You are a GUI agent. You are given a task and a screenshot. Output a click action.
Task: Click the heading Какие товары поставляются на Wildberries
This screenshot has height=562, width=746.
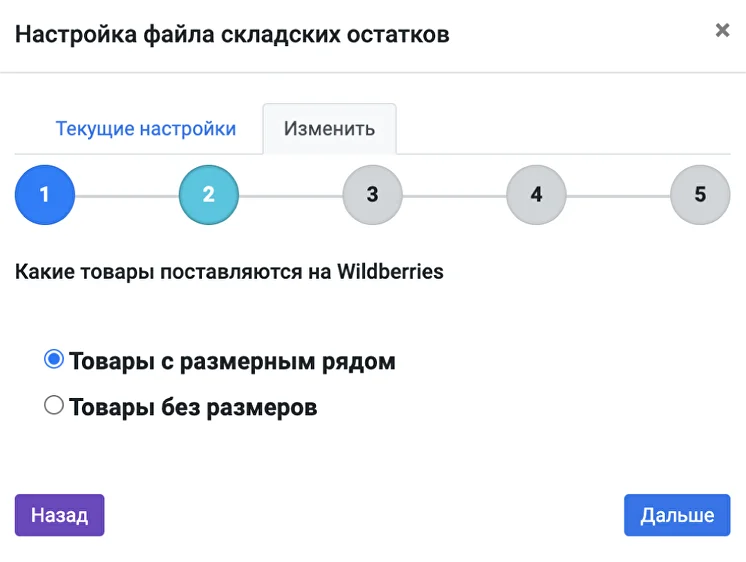pos(229,272)
